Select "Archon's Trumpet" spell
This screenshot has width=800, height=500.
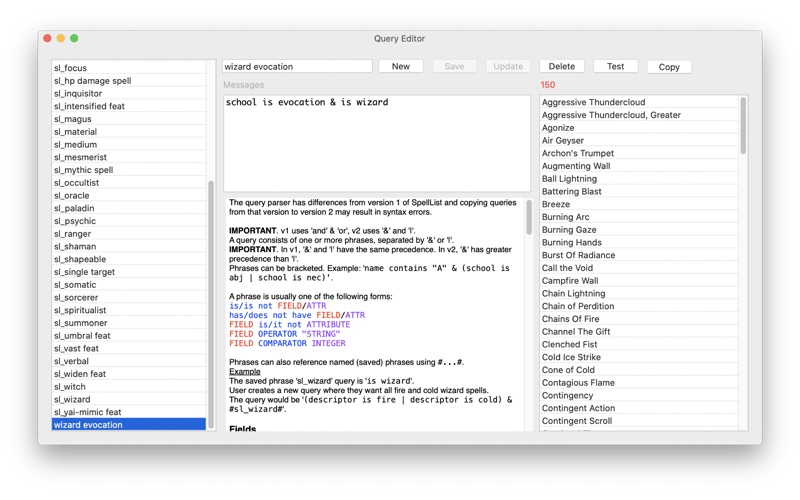[x=639, y=153]
